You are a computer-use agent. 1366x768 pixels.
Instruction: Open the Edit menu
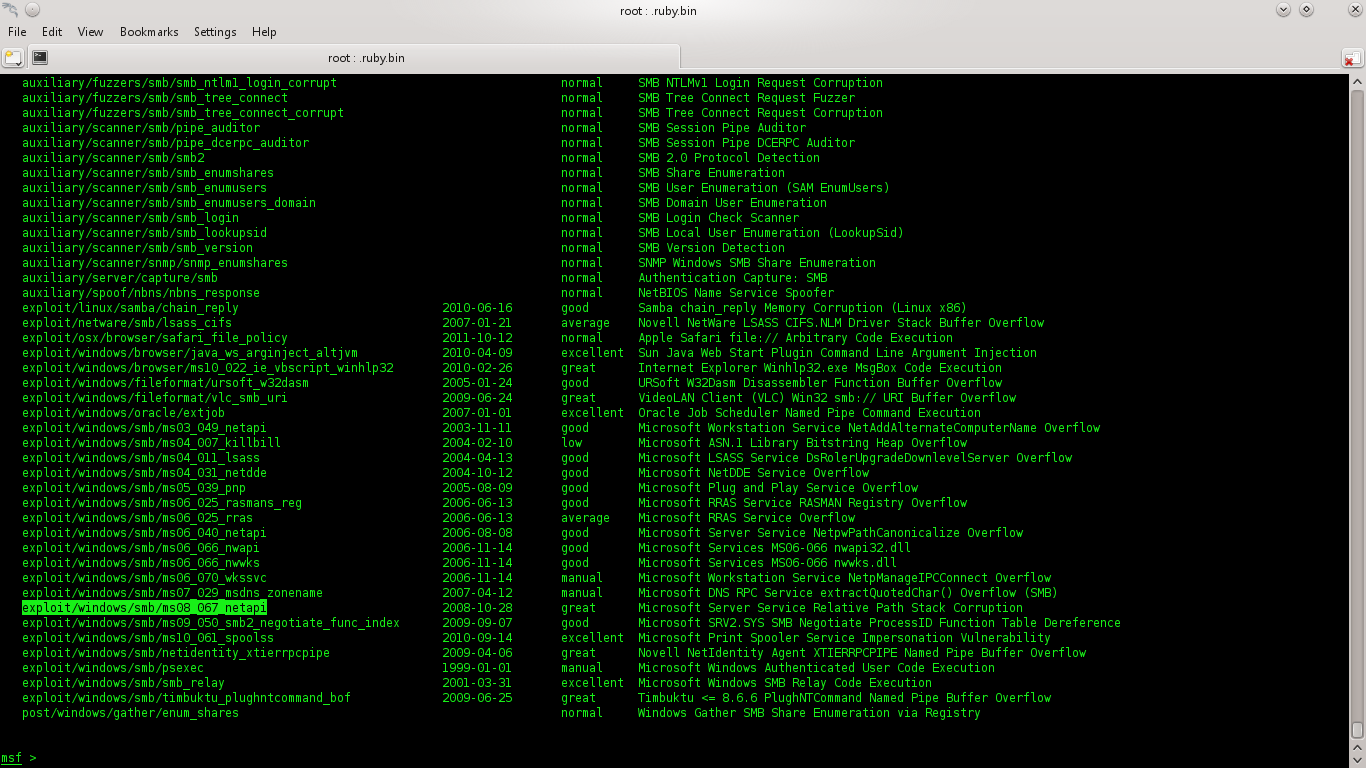click(x=52, y=32)
